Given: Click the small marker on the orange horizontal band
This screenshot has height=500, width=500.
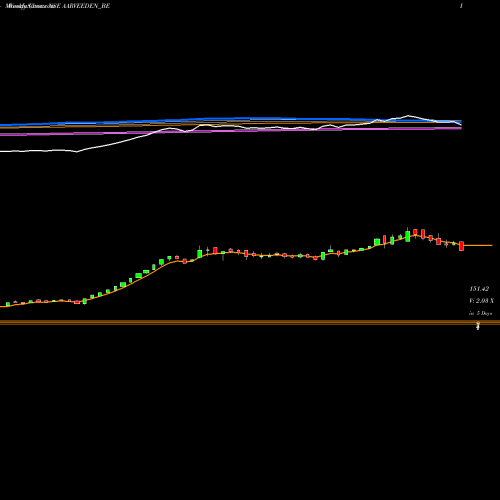Looking at the screenshot, I should (478, 326).
